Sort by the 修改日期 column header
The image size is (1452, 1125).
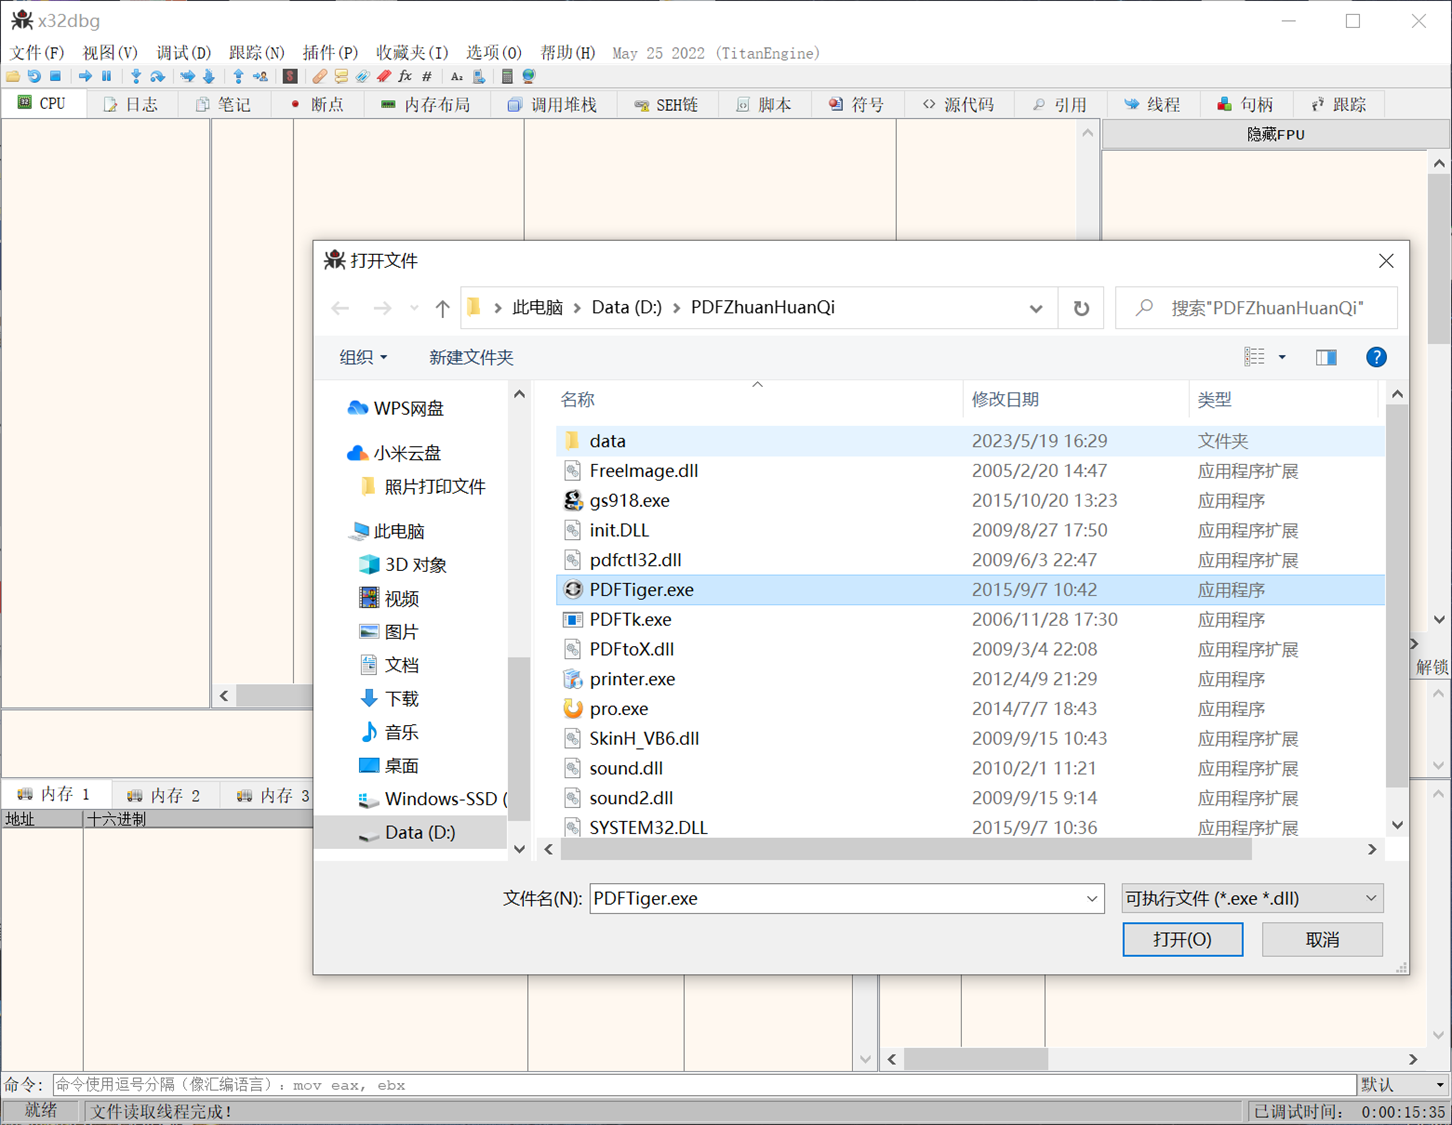(x=1075, y=399)
